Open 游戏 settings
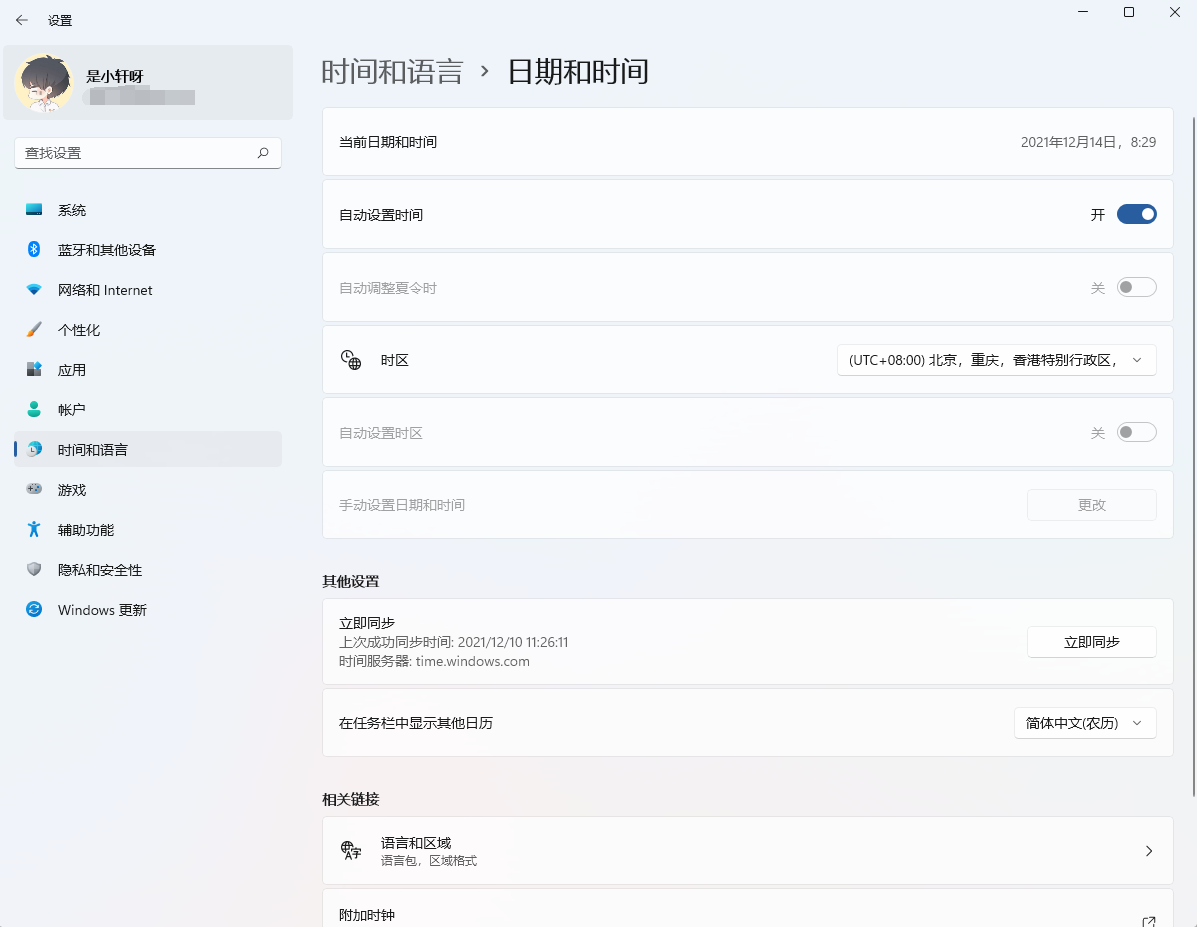The width and height of the screenshot is (1197, 927). [148, 489]
